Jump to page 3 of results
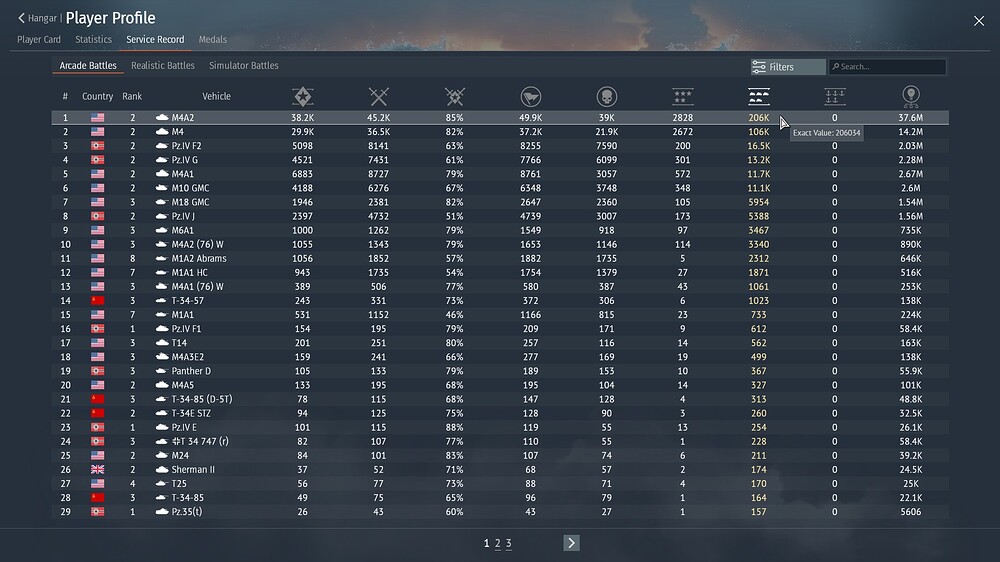 point(508,543)
